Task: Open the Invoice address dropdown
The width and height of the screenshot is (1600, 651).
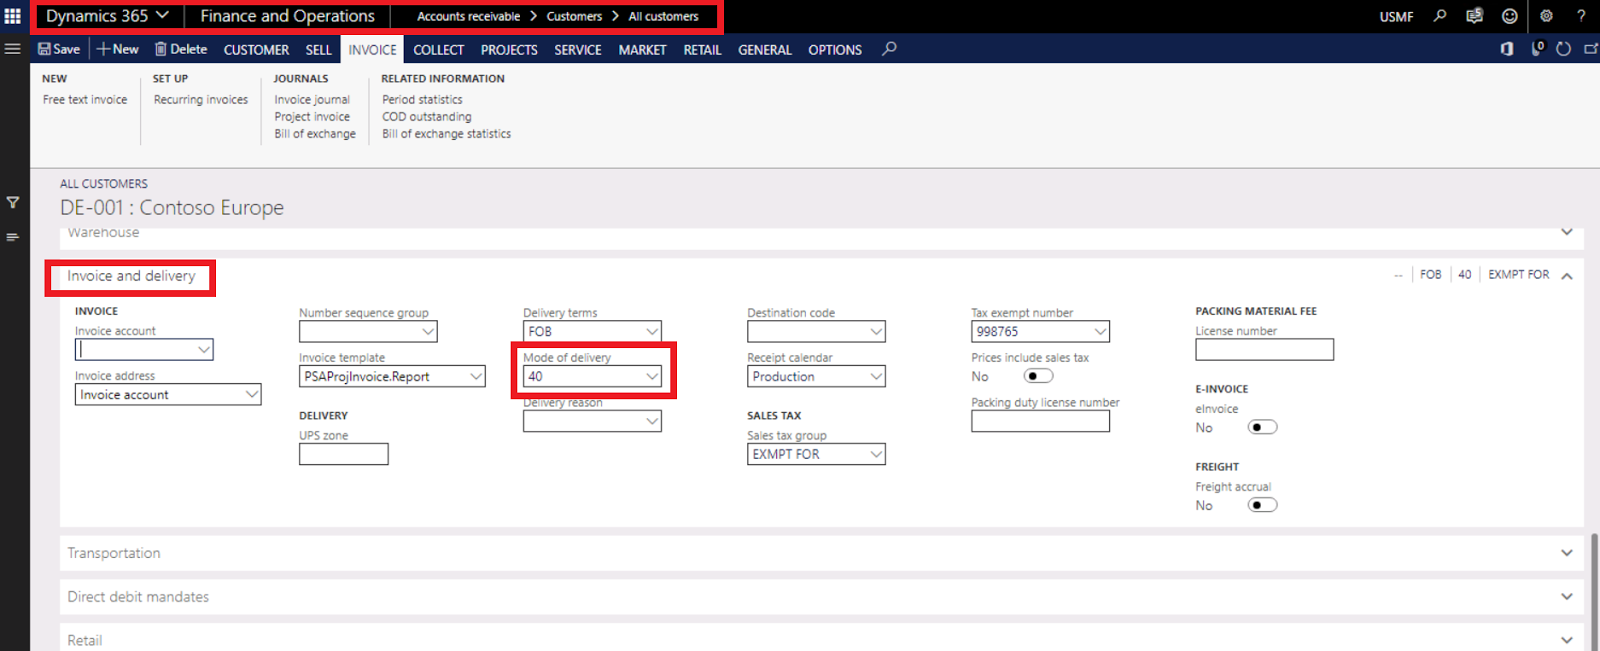Action: pos(252,394)
